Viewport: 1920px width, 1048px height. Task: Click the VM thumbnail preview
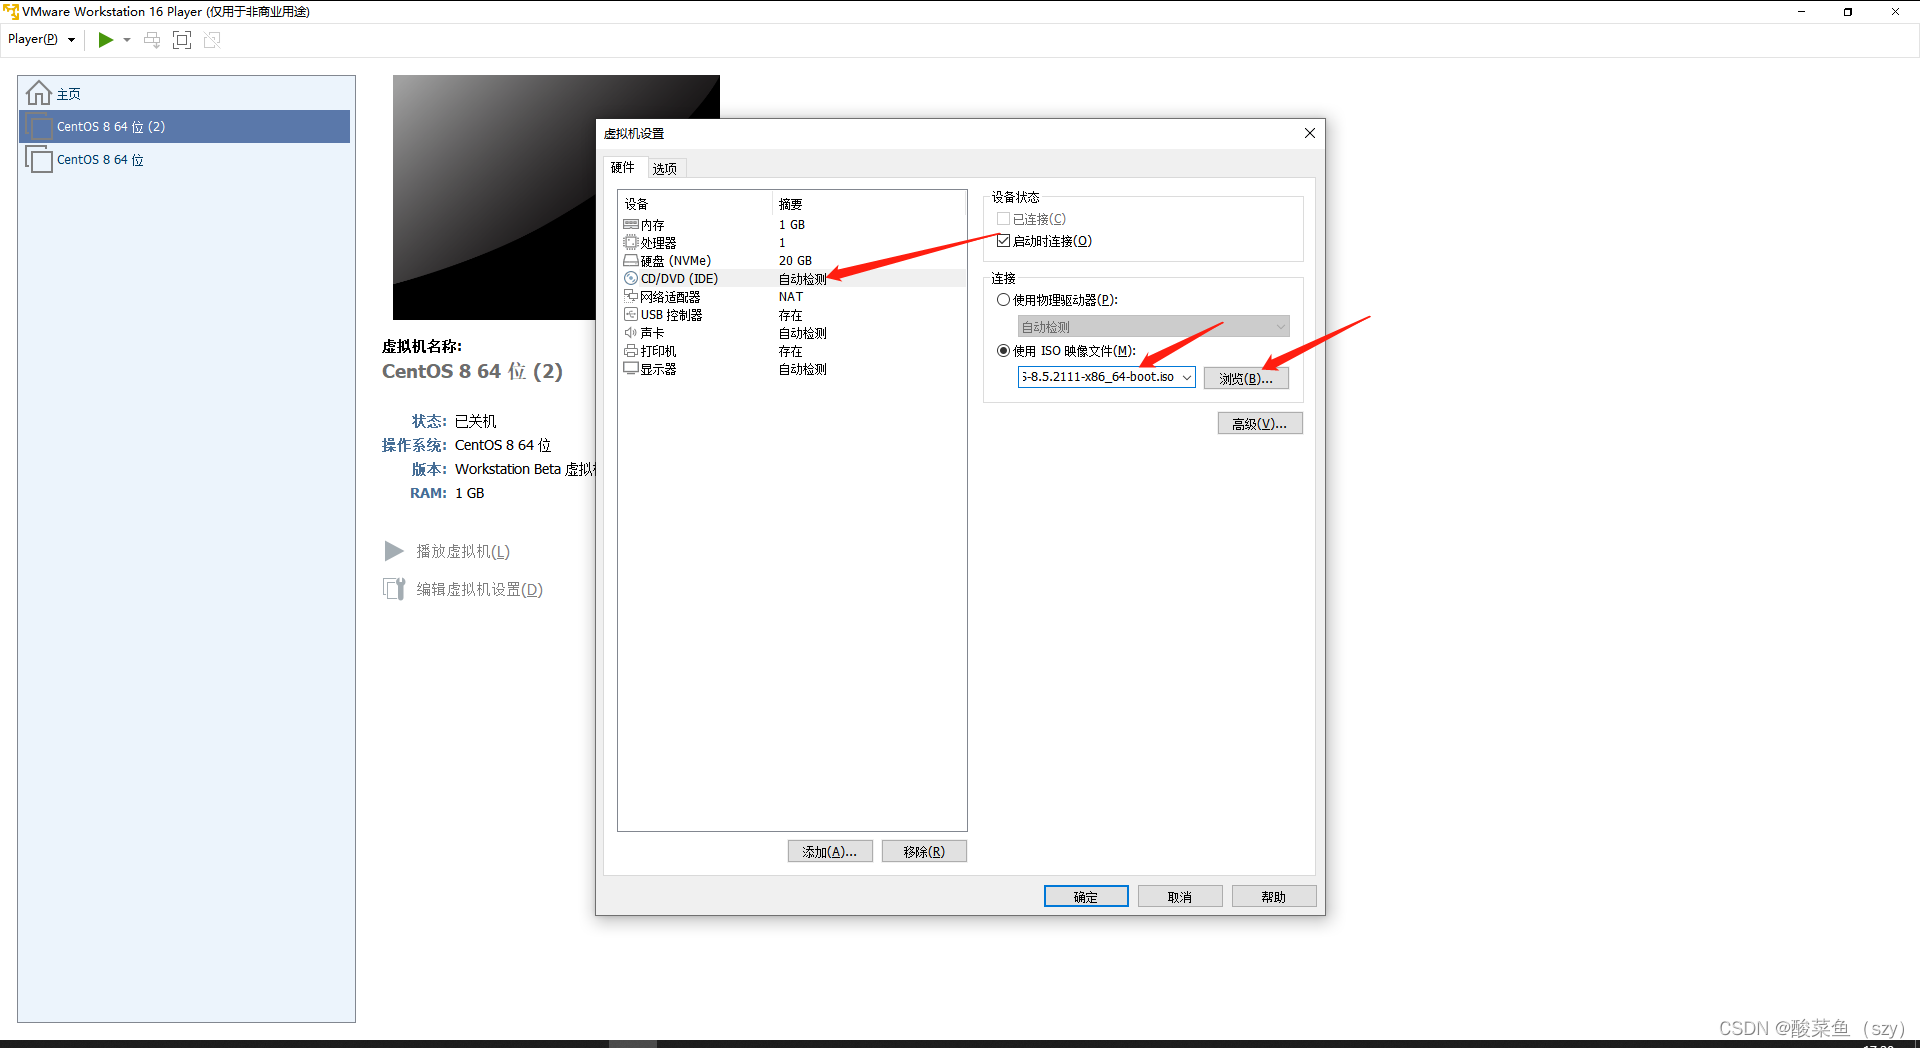click(x=494, y=197)
